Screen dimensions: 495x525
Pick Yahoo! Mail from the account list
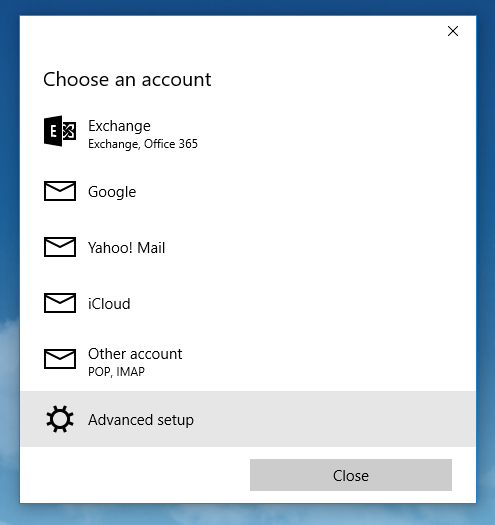point(248,247)
